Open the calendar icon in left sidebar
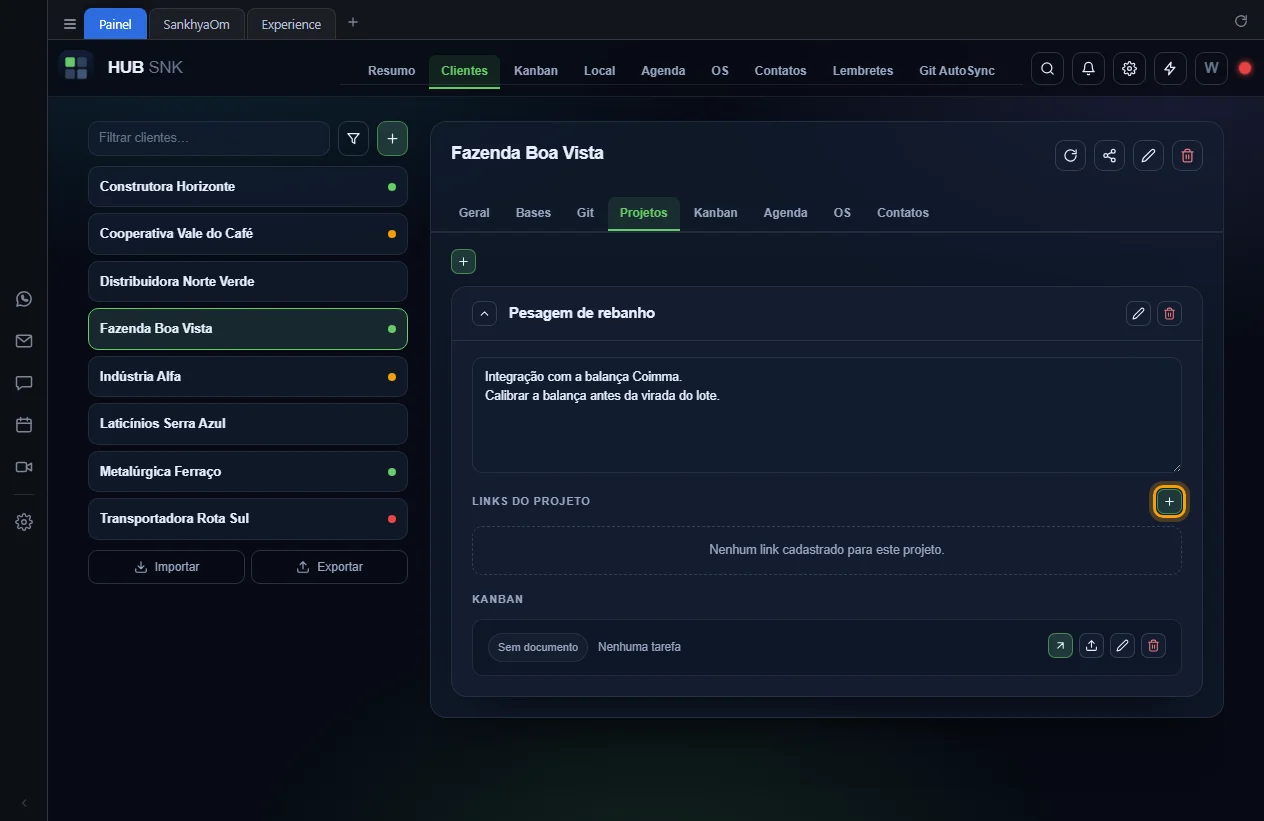This screenshot has width=1264, height=821. coord(24,425)
